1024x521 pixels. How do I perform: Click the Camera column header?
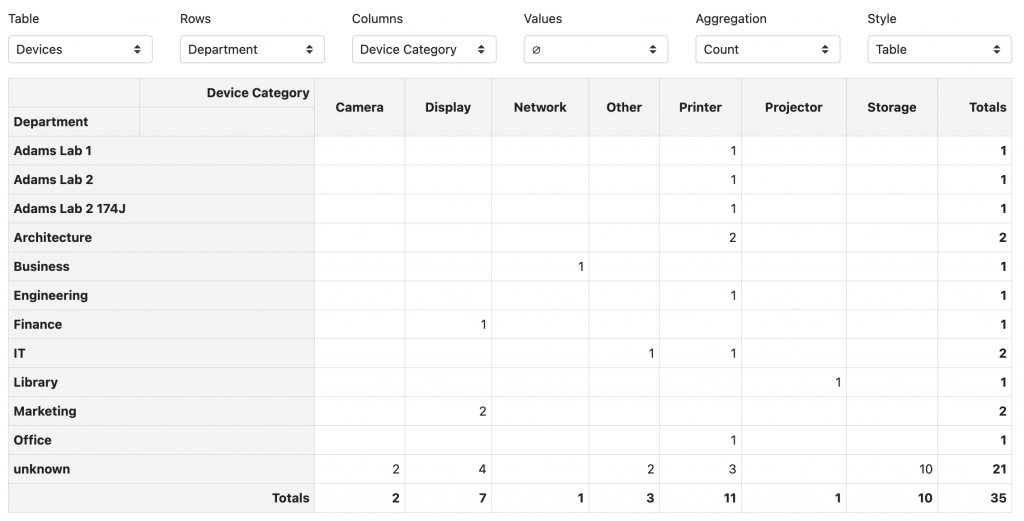point(359,107)
